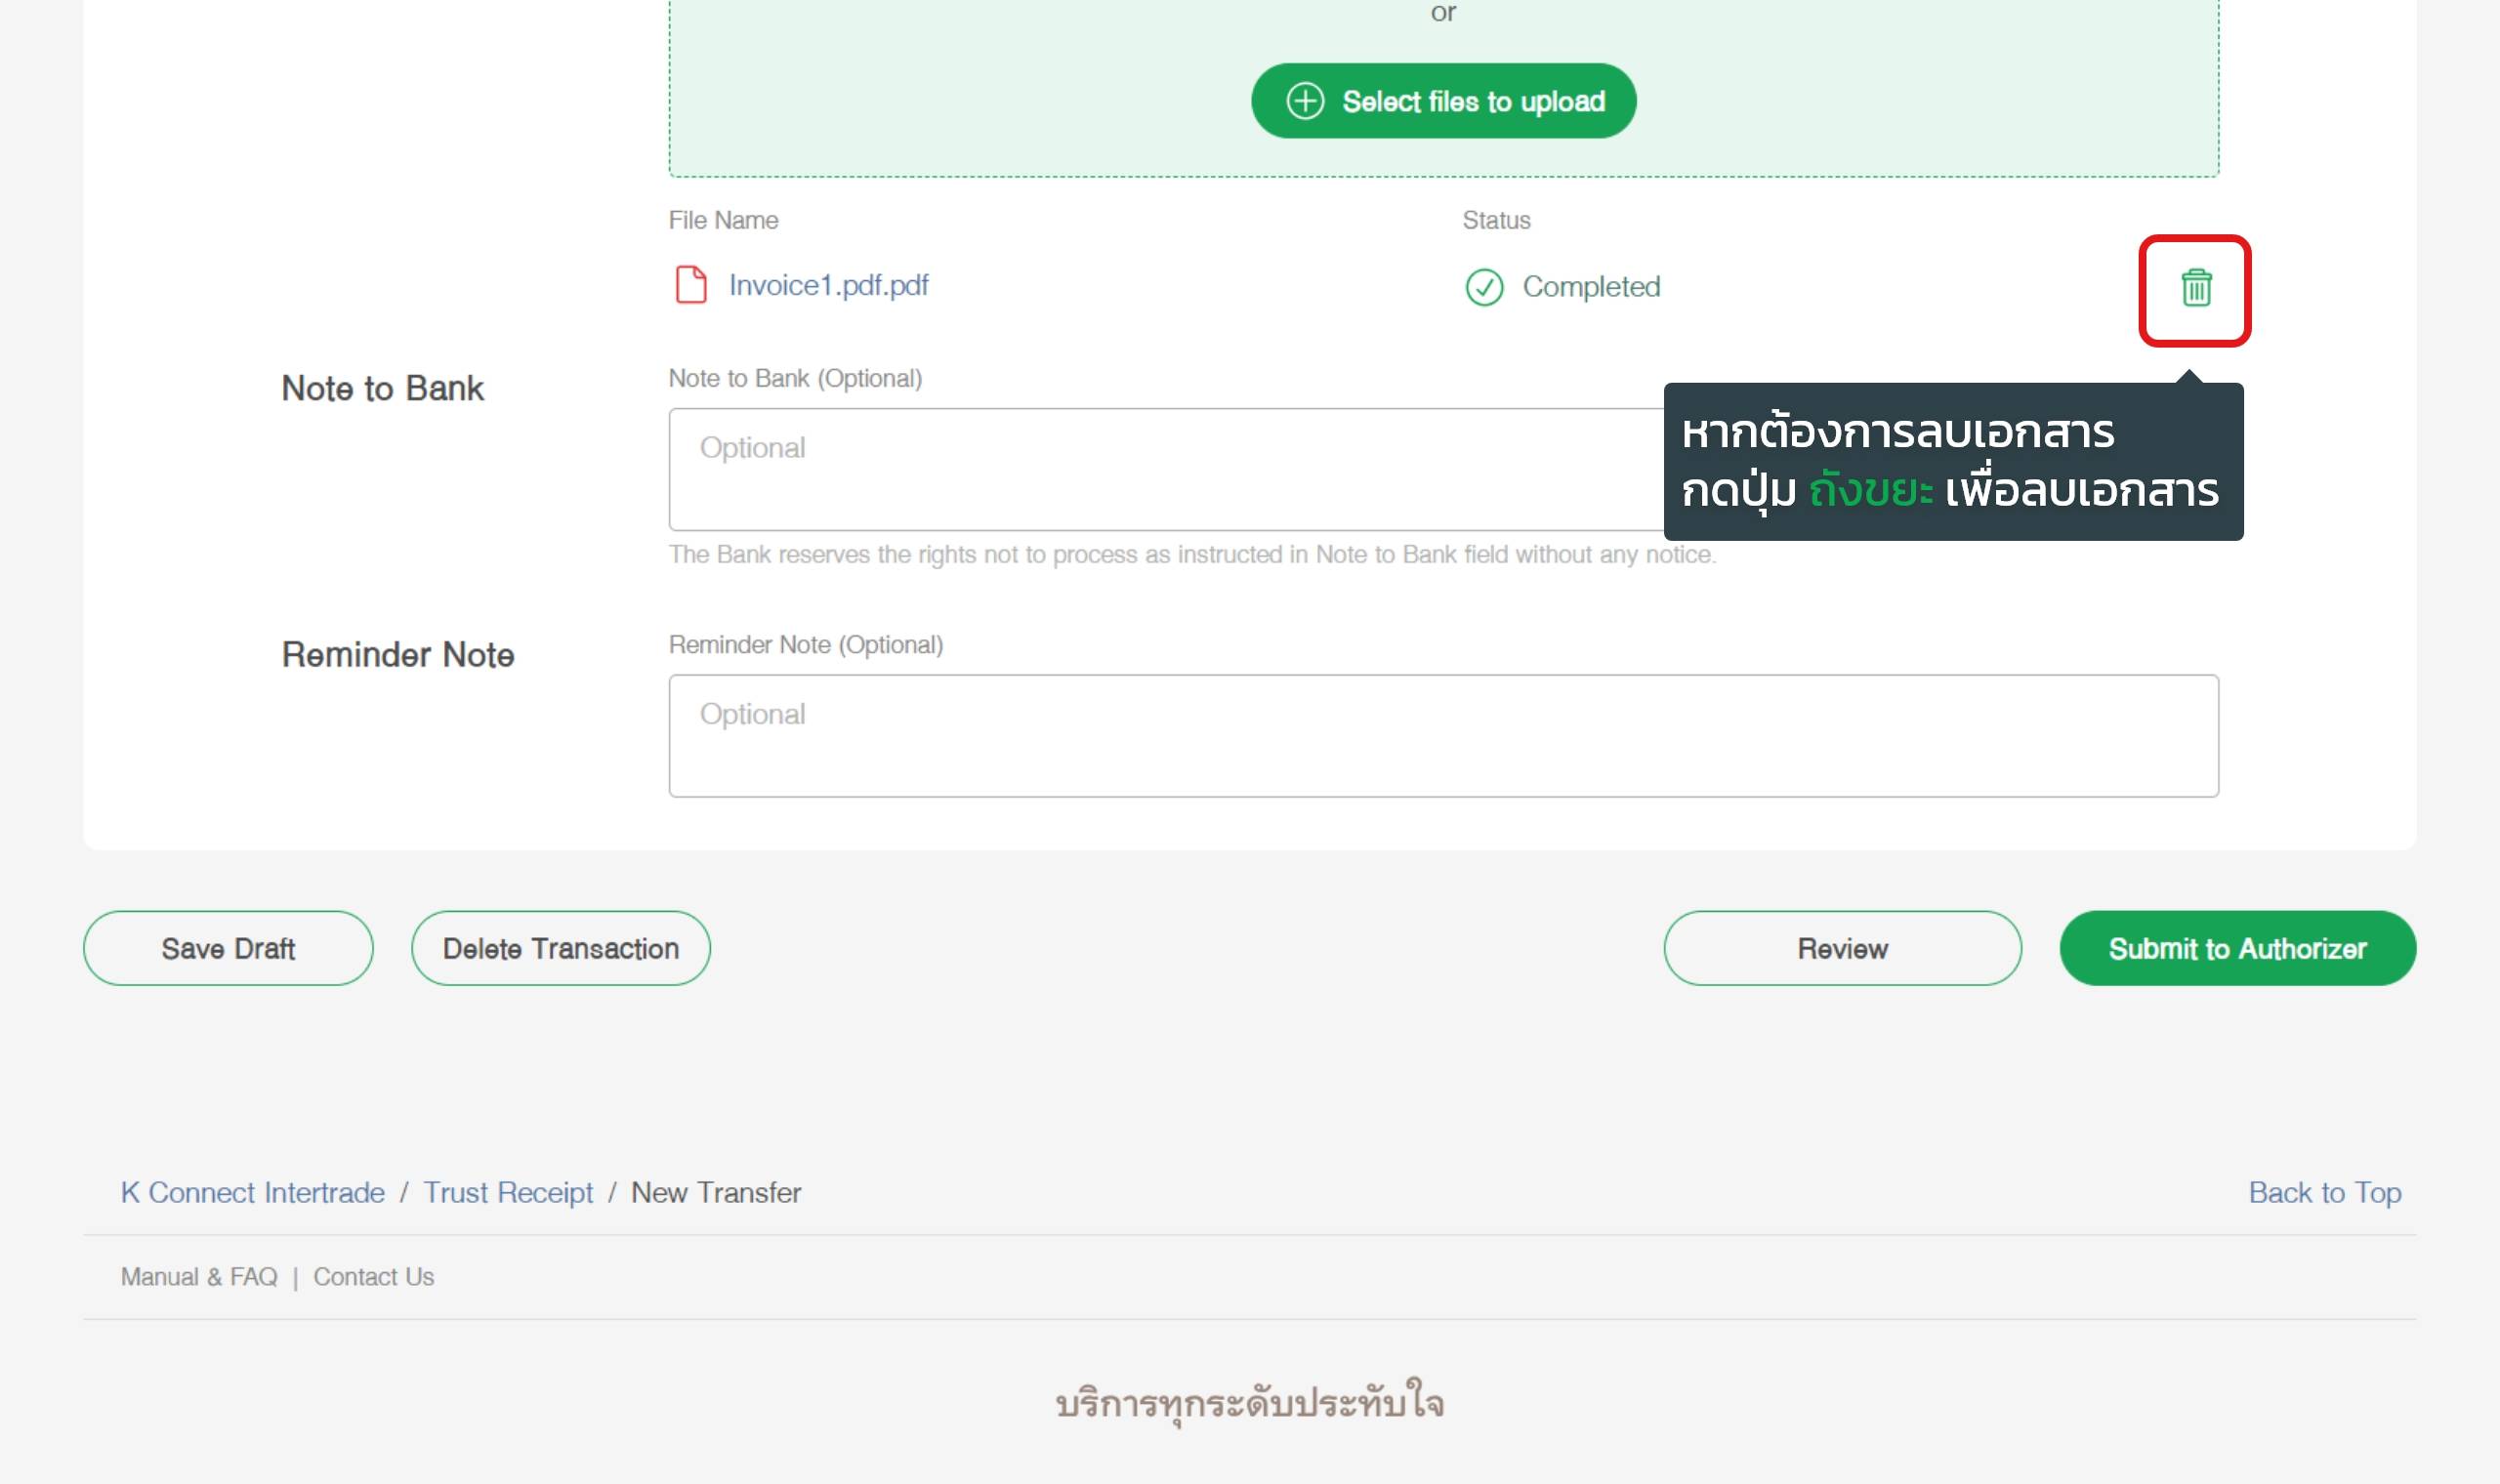This screenshot has height=1484, width=2500.
Task: Click the red PDF file icon
Action: tap(691, 285)
